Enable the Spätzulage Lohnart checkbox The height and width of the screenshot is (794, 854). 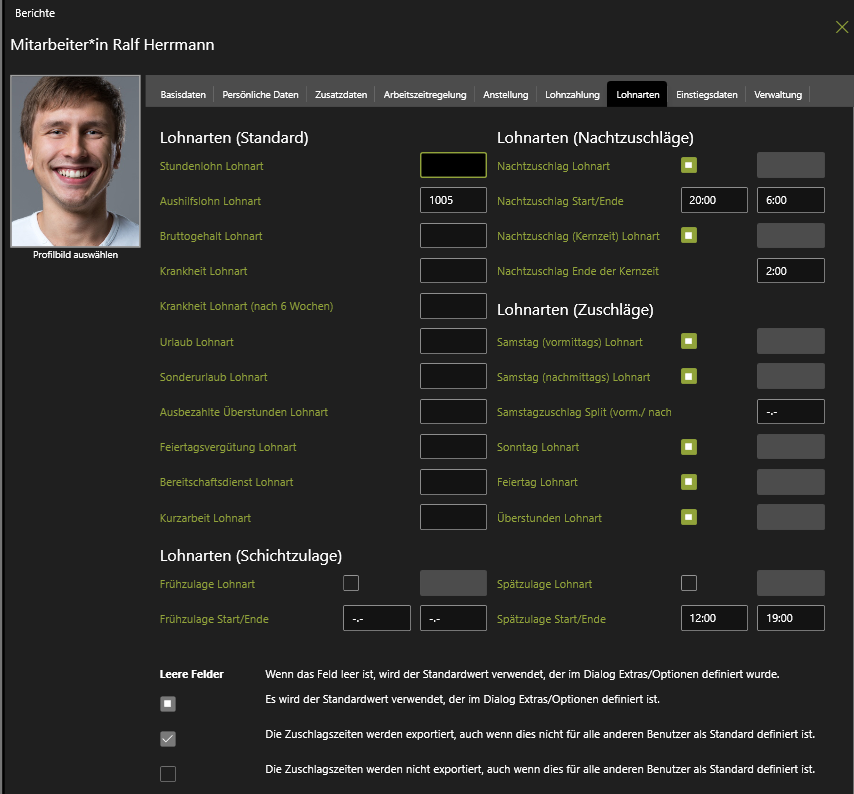tap(689, 583)
